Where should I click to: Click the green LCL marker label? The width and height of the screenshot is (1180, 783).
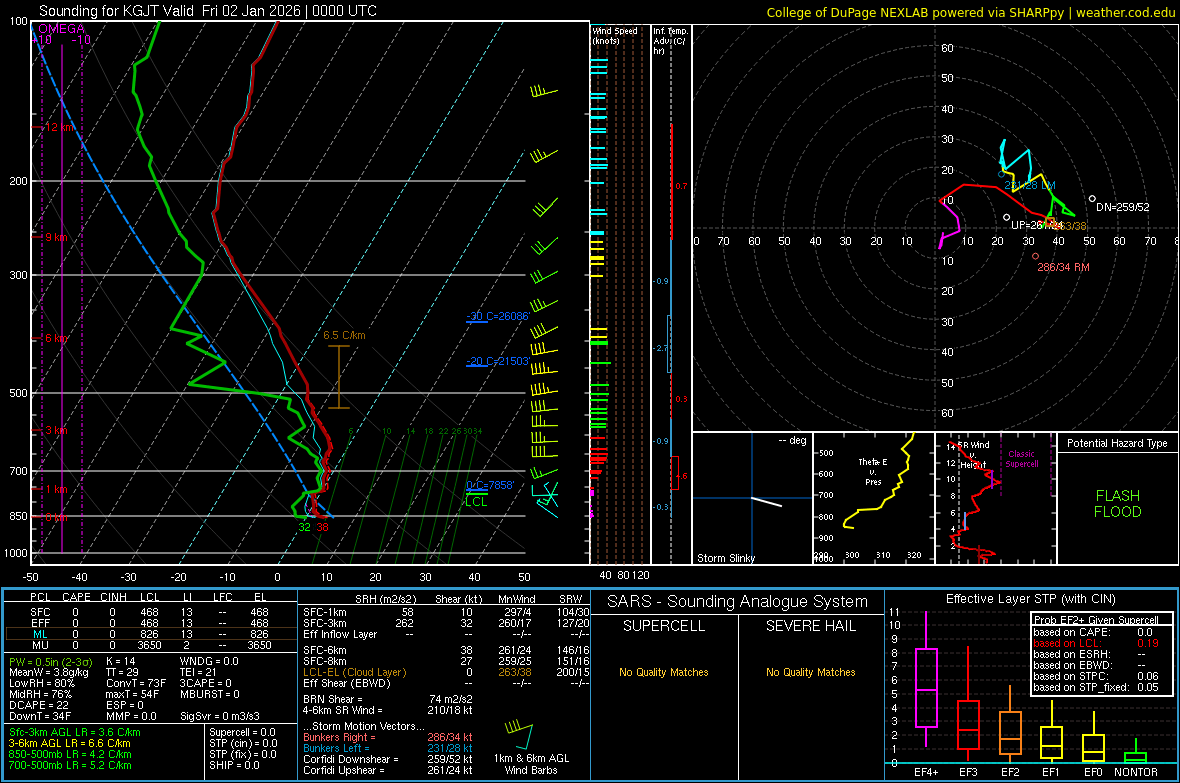click(x=476, y=502)
